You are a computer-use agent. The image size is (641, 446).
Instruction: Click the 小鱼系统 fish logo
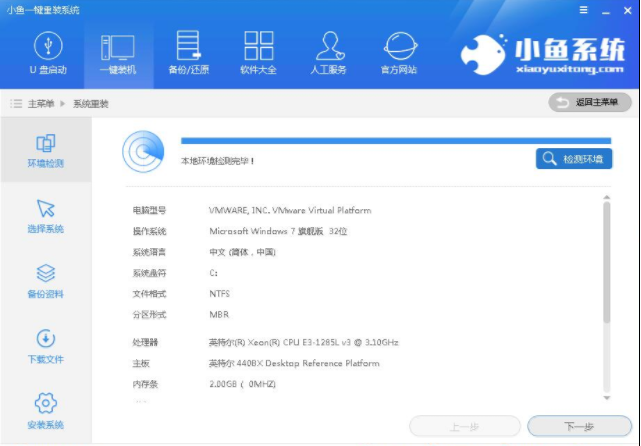pyautogui.click(x=483, y=55)
